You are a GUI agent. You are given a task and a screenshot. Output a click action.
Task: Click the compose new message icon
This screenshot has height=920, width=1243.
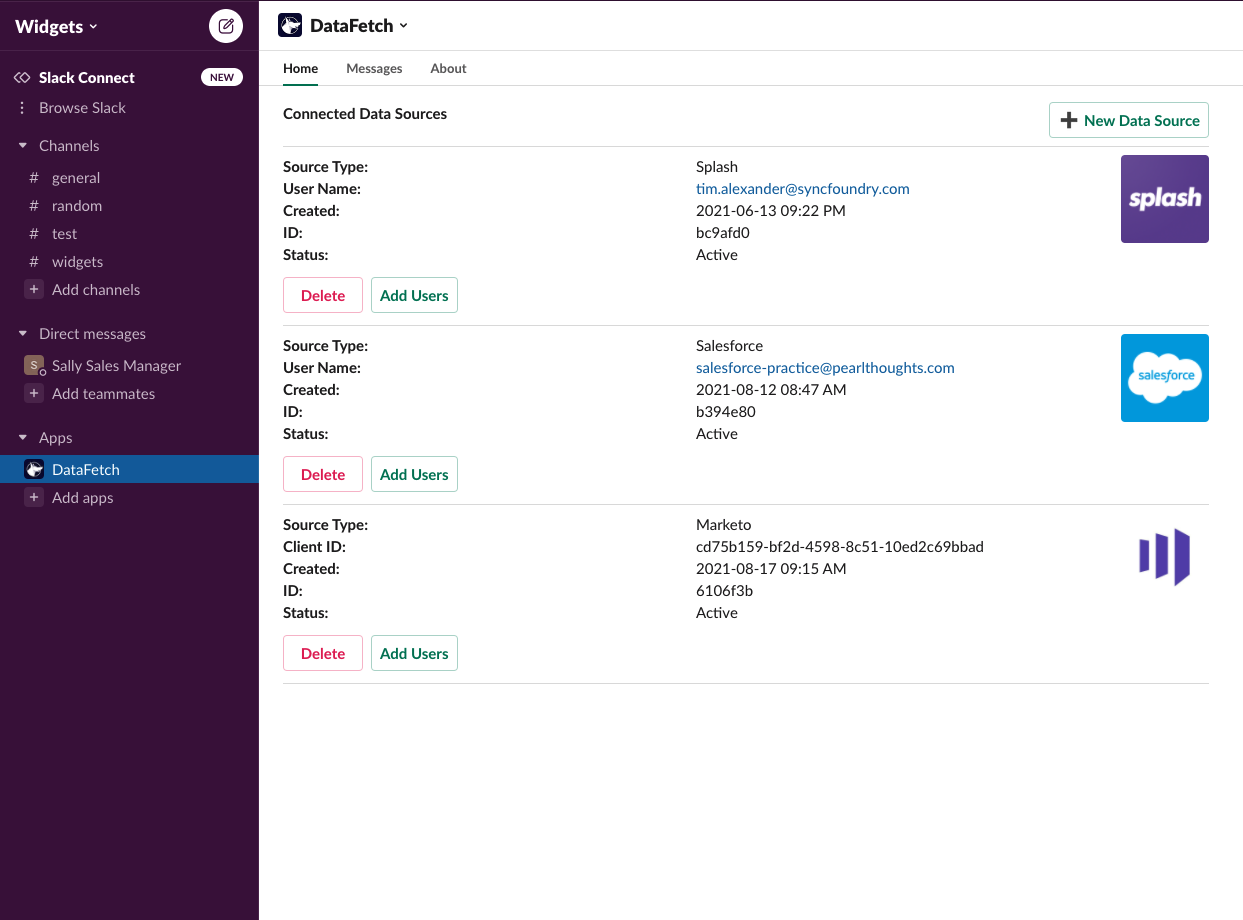[226, 26]
